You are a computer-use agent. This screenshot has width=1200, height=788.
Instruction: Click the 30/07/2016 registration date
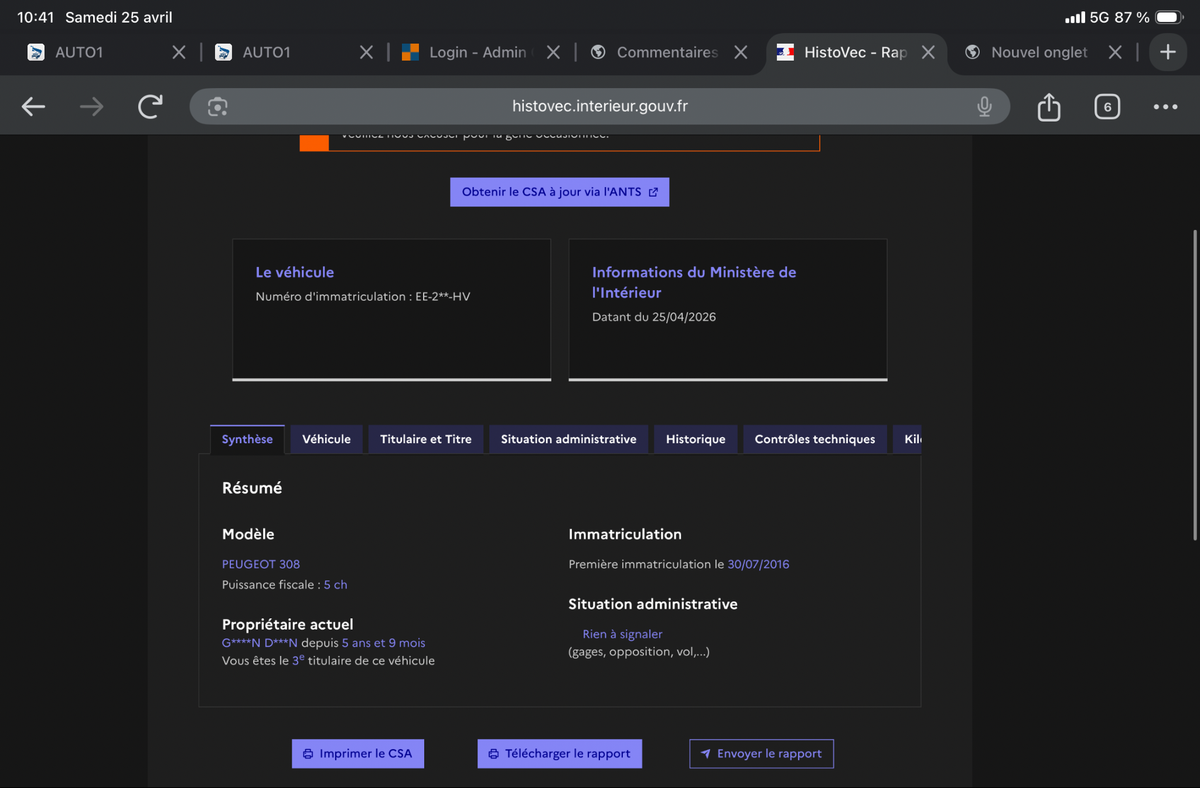(758, 564)
